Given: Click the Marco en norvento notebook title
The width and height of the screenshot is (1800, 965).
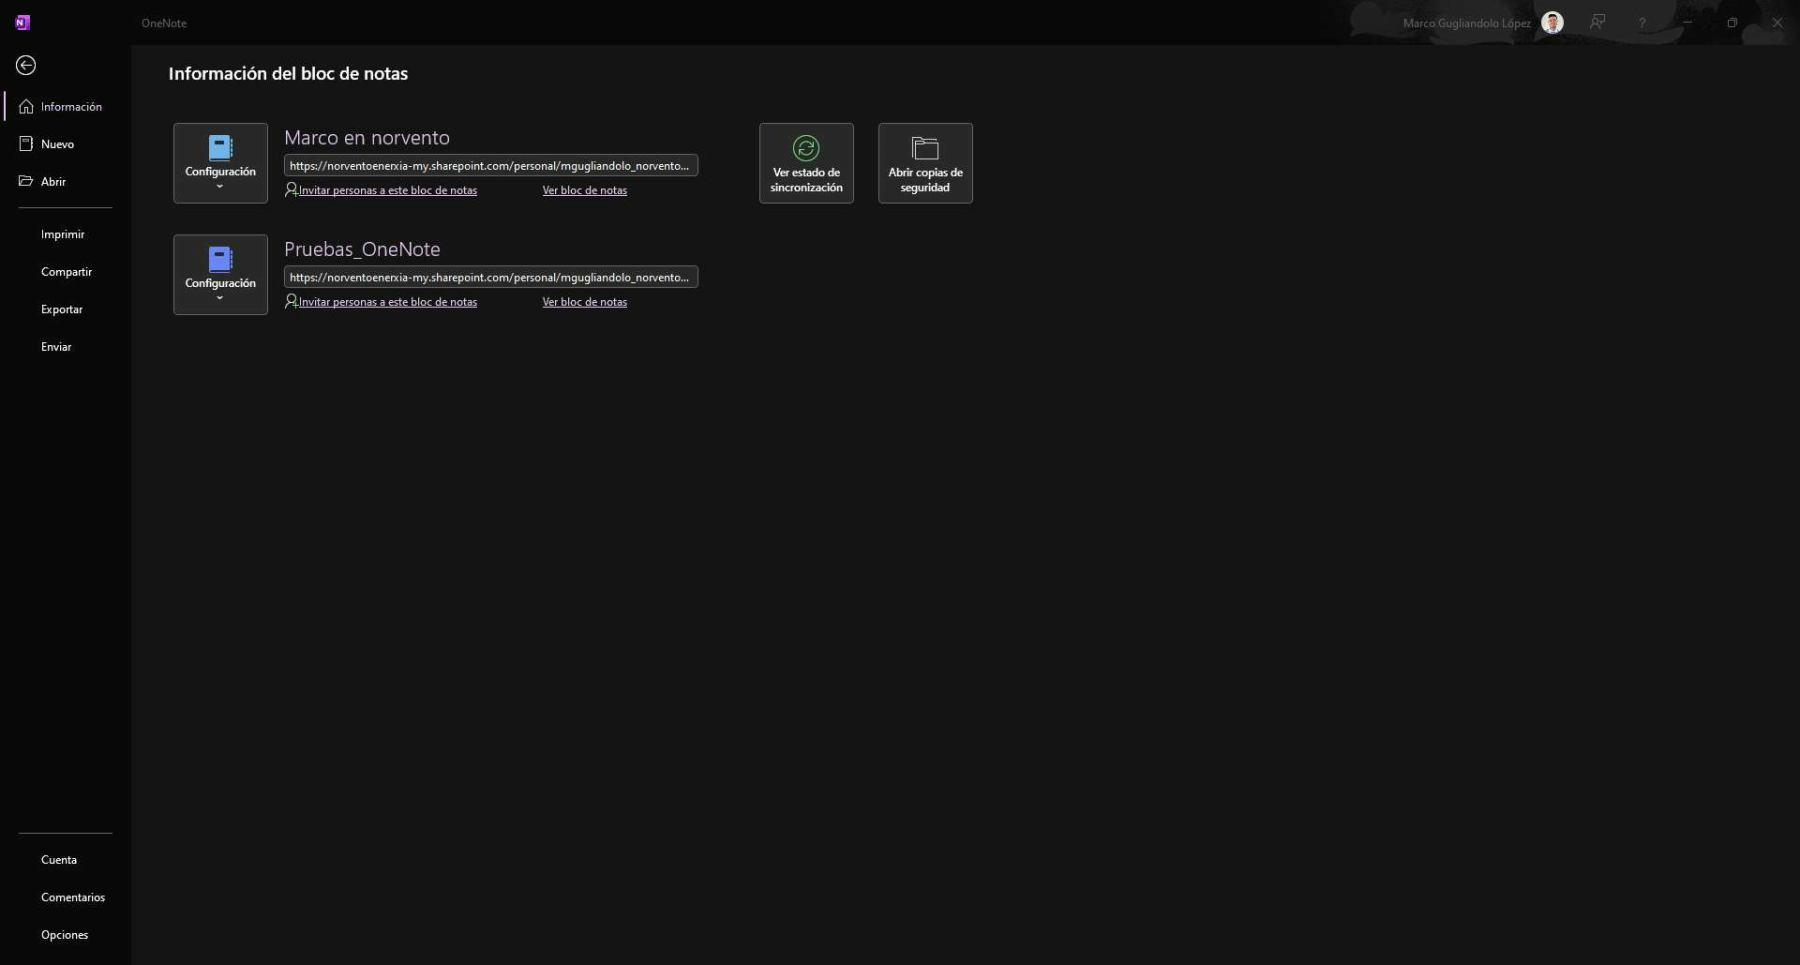Looking at the screenshot, I should pyautogui.click(x=367, y=138).
